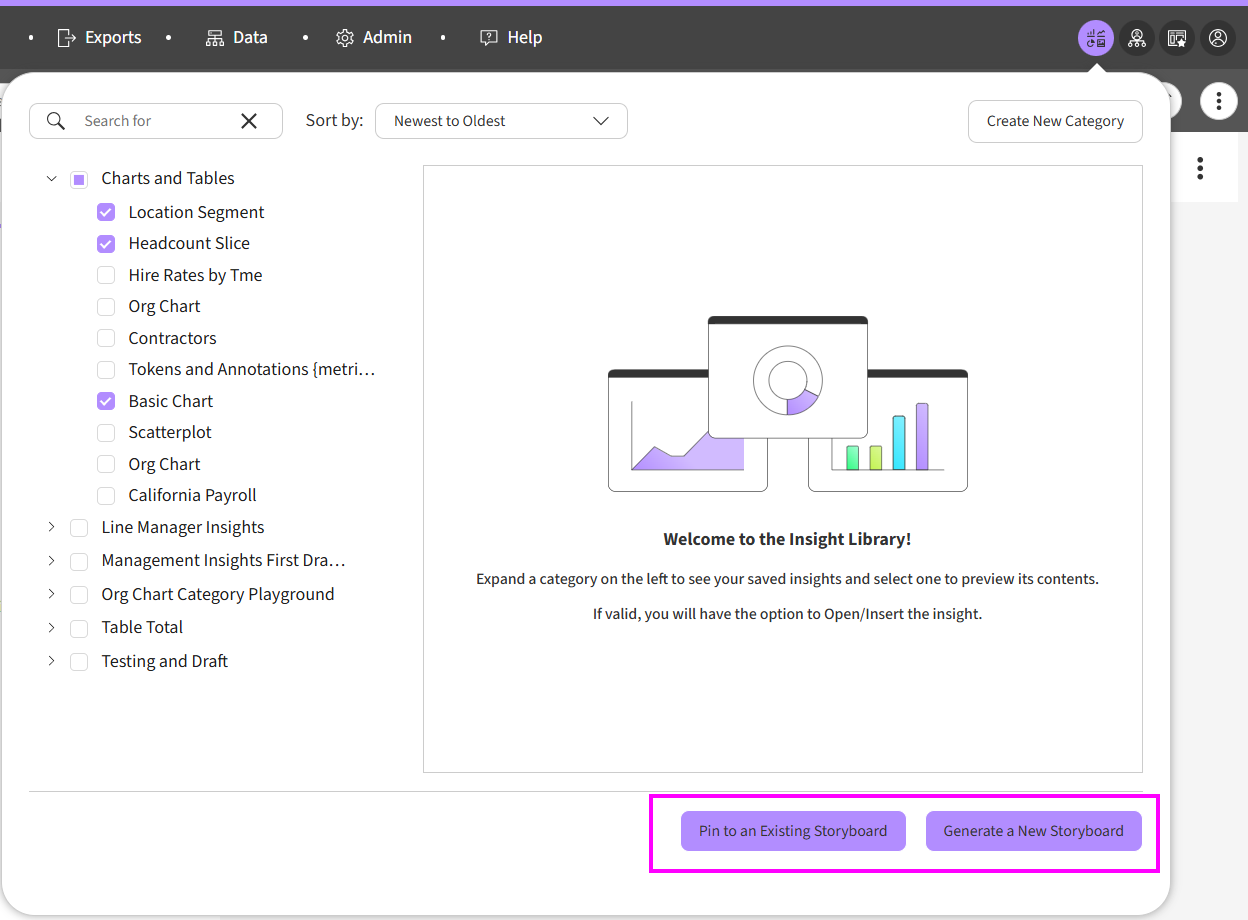Click Pin to an Existing Storyboard button

[793, 831]
